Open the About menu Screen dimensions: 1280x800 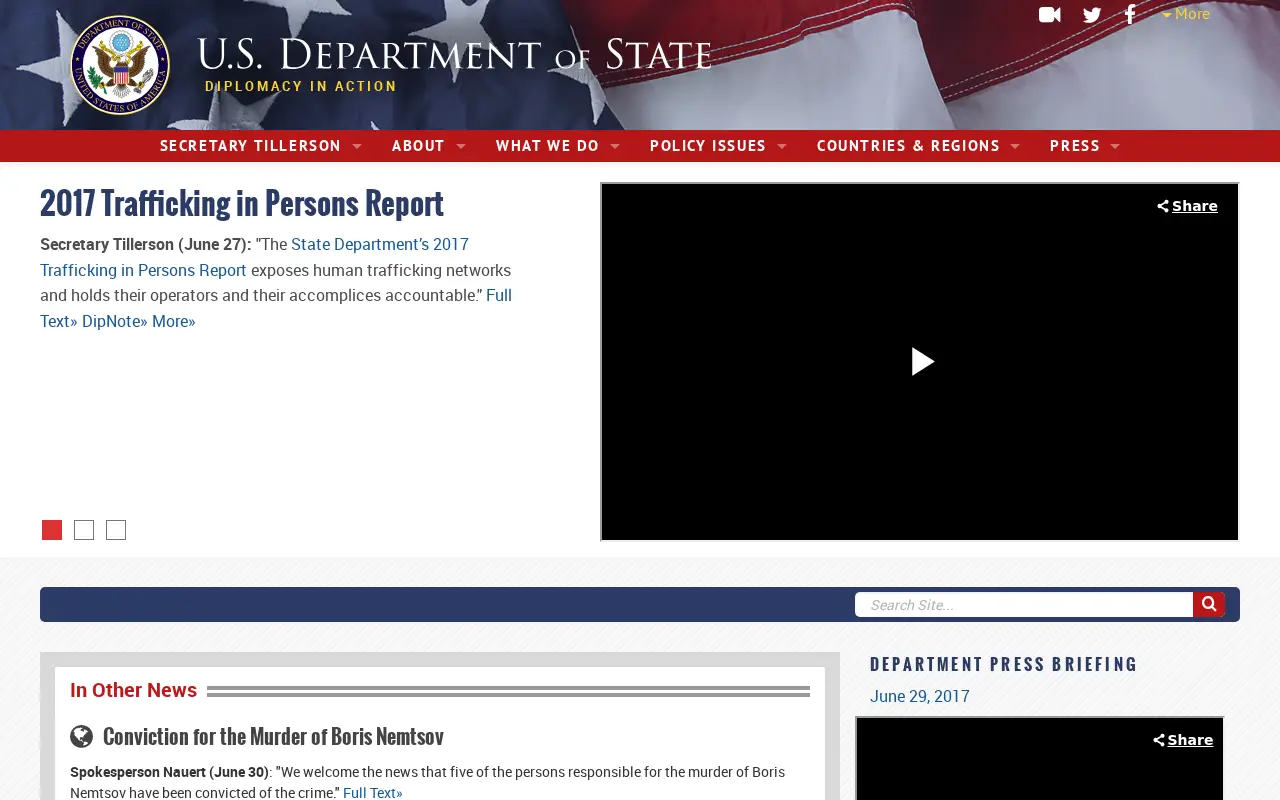428,146
